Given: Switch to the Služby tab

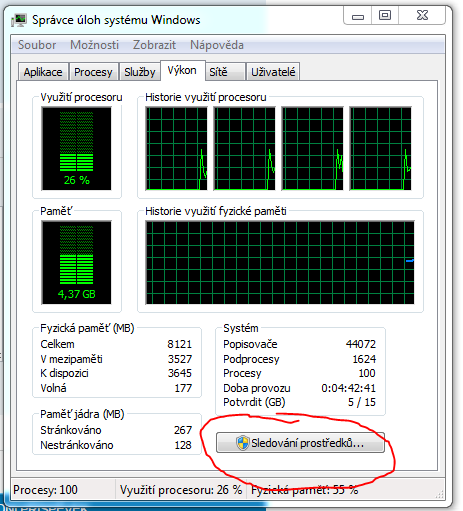Looking at the screenshot, I should tap(140, 72).
